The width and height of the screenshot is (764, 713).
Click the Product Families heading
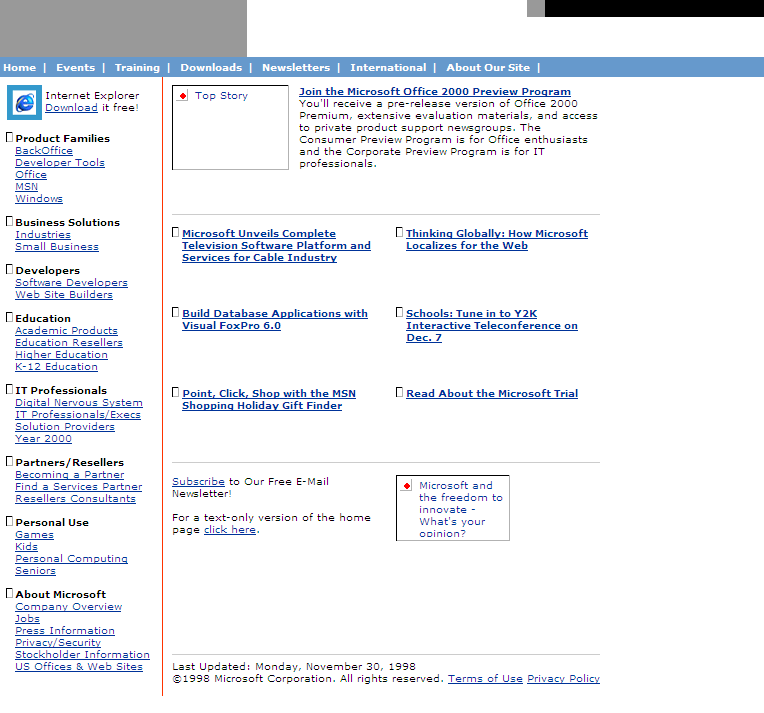pyautogui.click(x=62, y=139)
